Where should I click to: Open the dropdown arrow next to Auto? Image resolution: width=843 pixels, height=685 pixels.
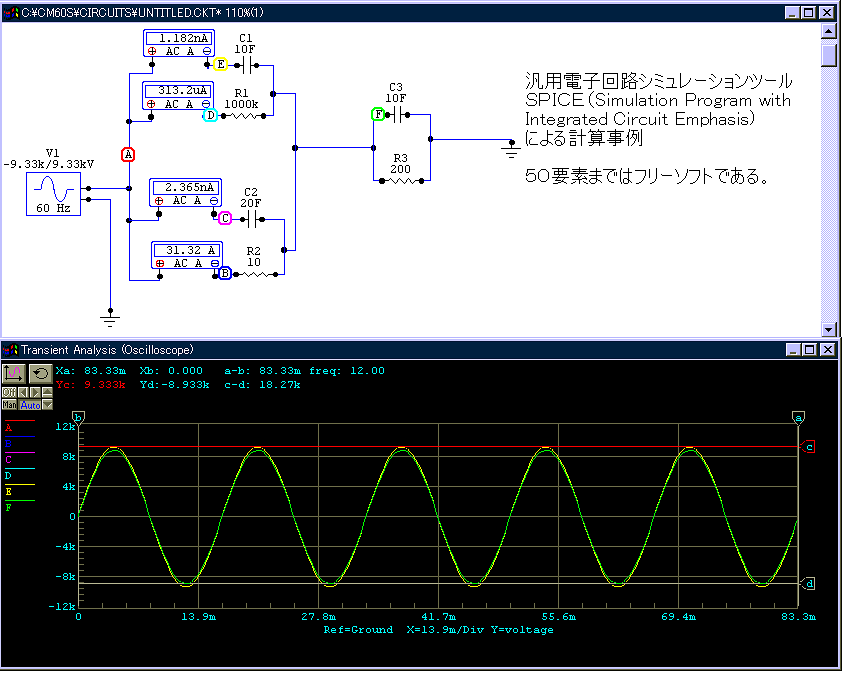pos(47,405)
